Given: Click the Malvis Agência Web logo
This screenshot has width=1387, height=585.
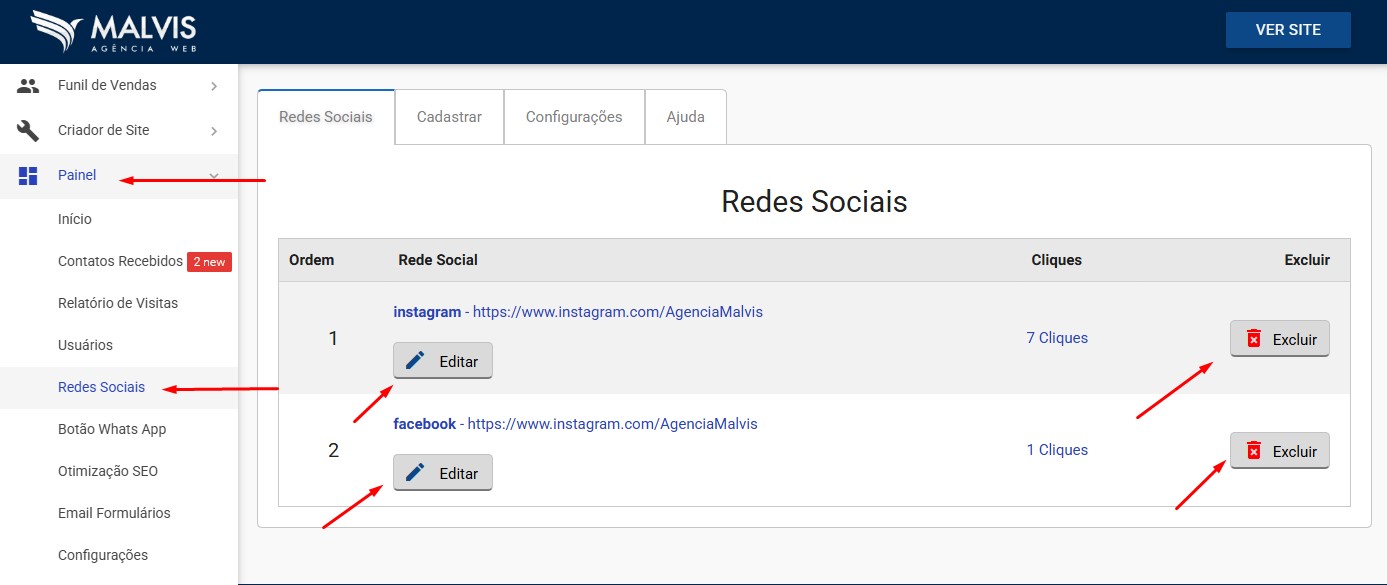Looking at the screenshot, I should 113,32.
